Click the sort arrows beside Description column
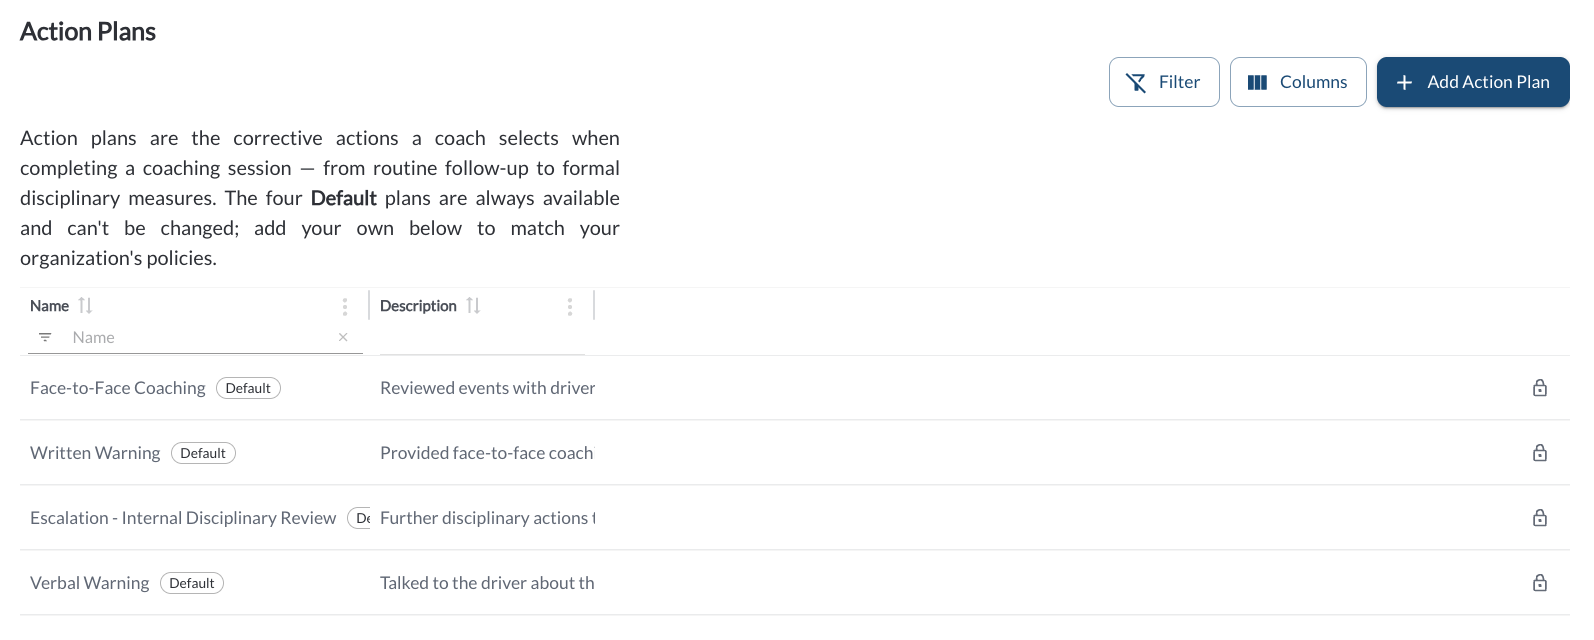The width and height of the screenshot is (1594, 640). point(473,306)
